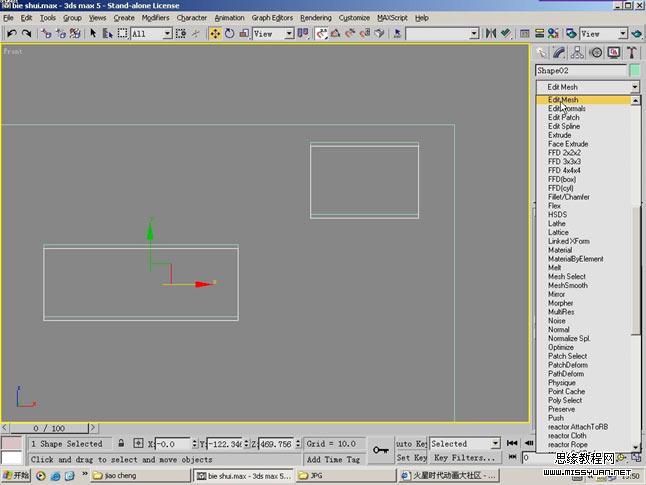Click the Redo arrow icon

pos(26,33)
